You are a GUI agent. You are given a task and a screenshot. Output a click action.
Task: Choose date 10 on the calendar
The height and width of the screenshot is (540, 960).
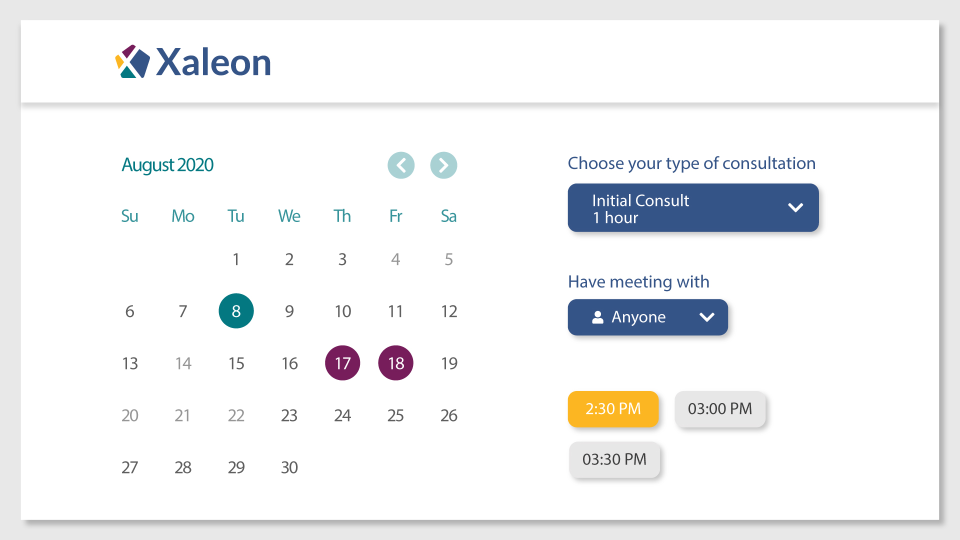pos(342,311)
